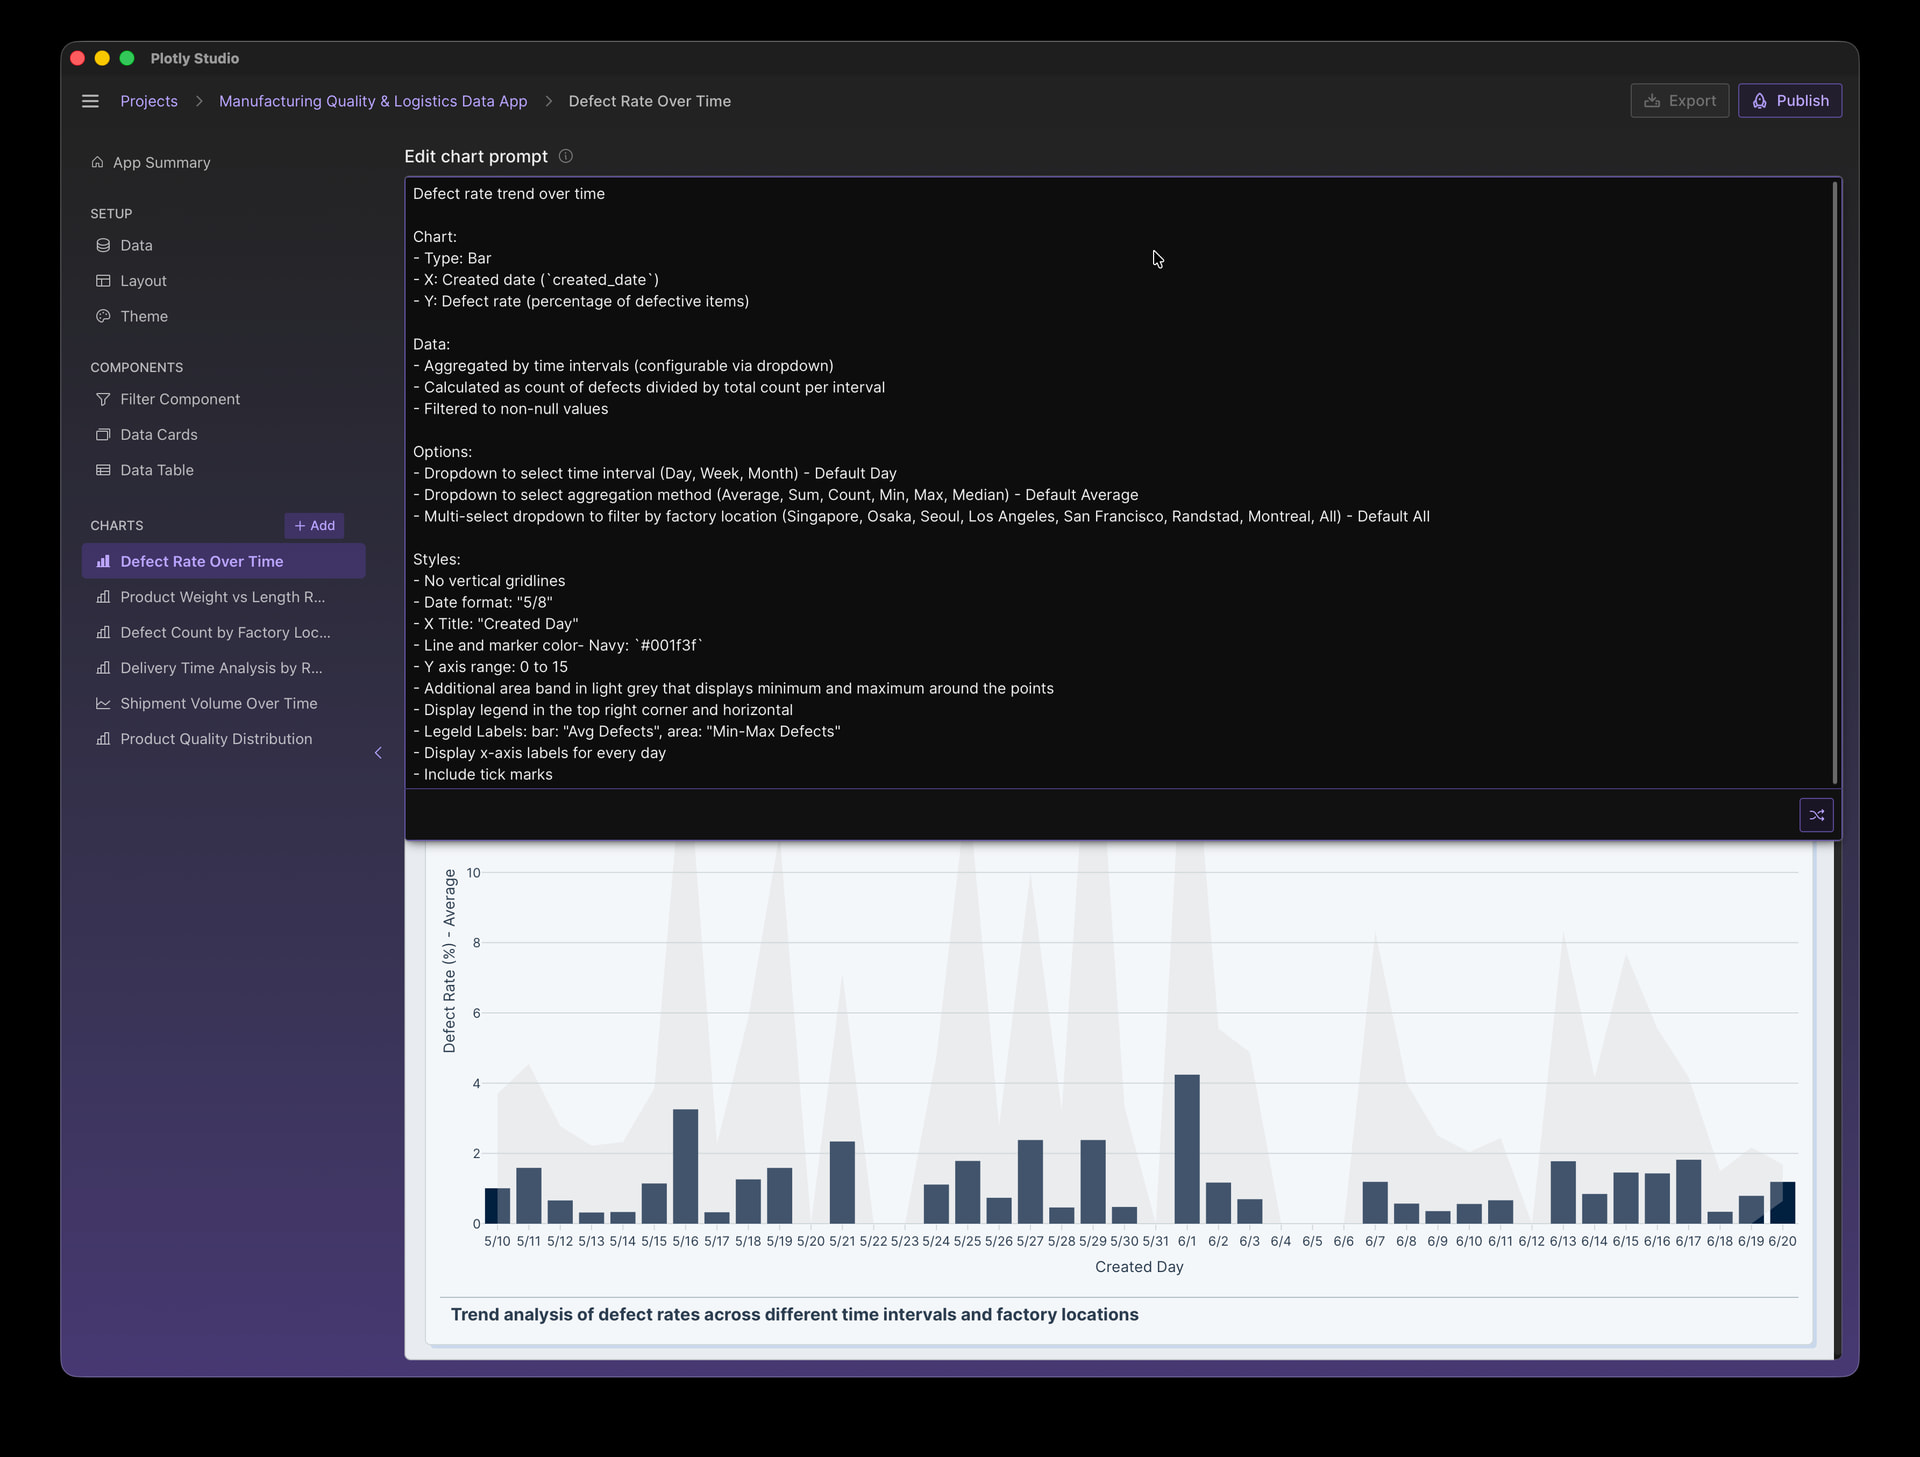
Task: Click the Theme palette icon
Action: [x=103, y=316]
